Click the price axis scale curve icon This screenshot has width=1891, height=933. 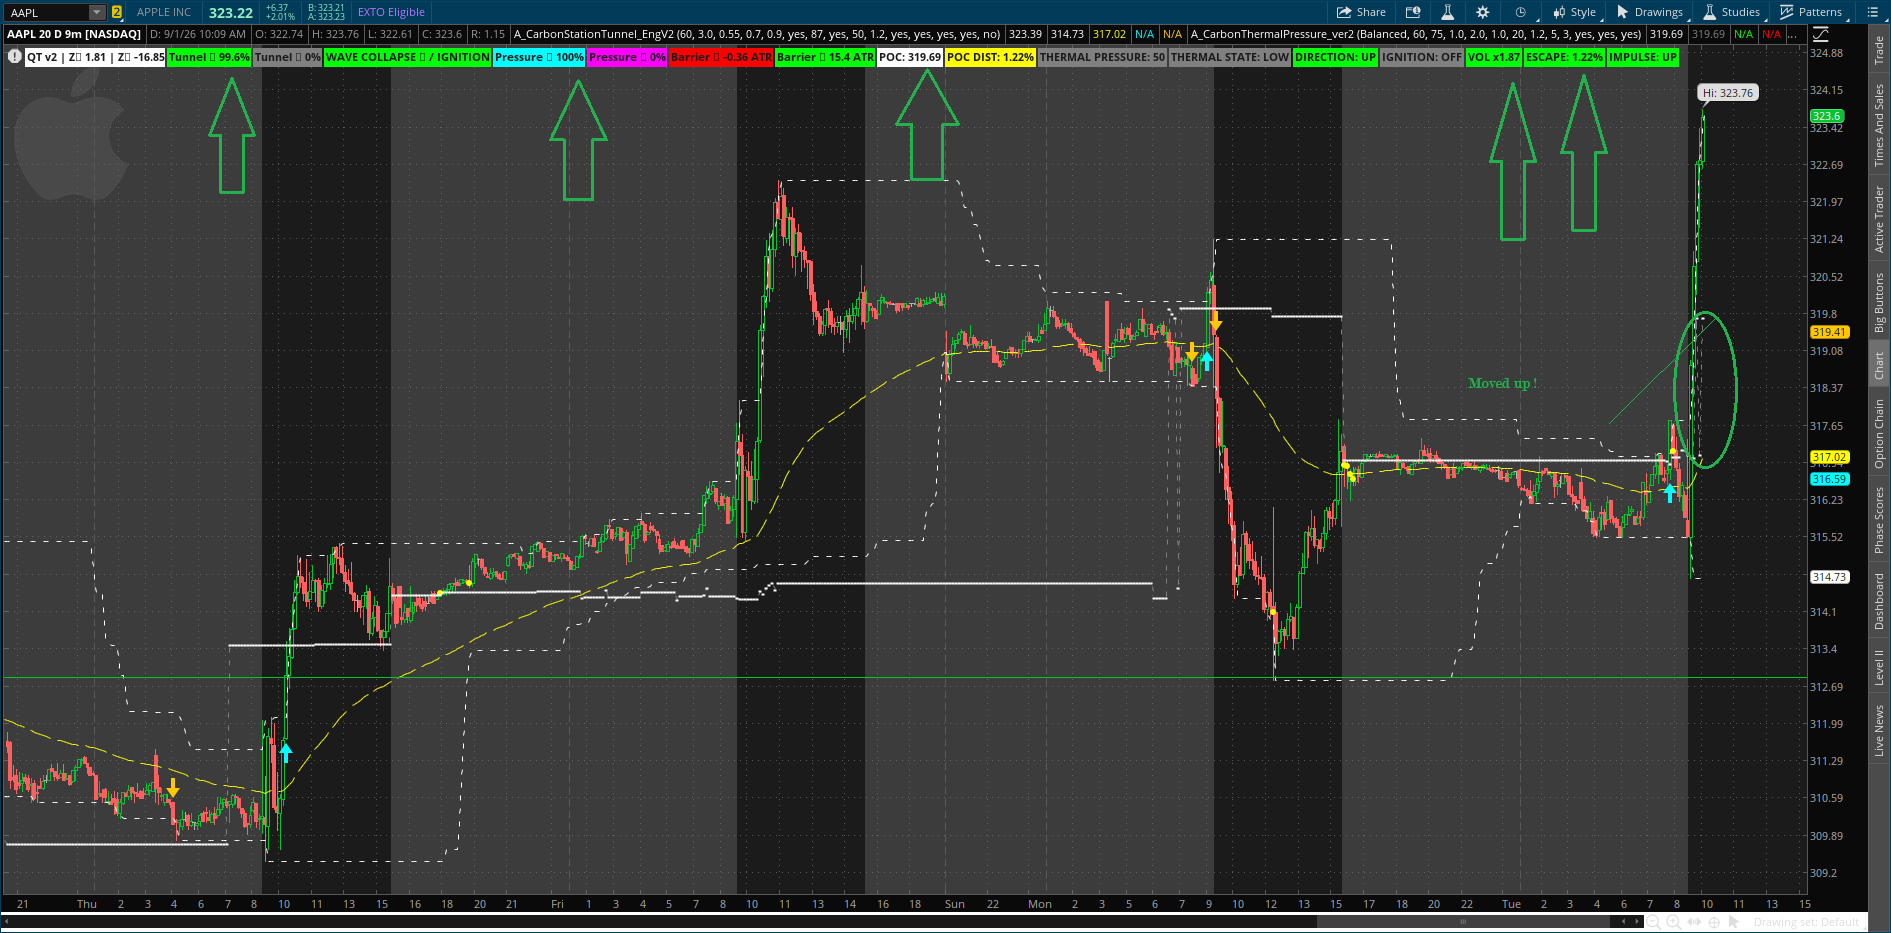pyautogui.click(x=1821, y=34)
